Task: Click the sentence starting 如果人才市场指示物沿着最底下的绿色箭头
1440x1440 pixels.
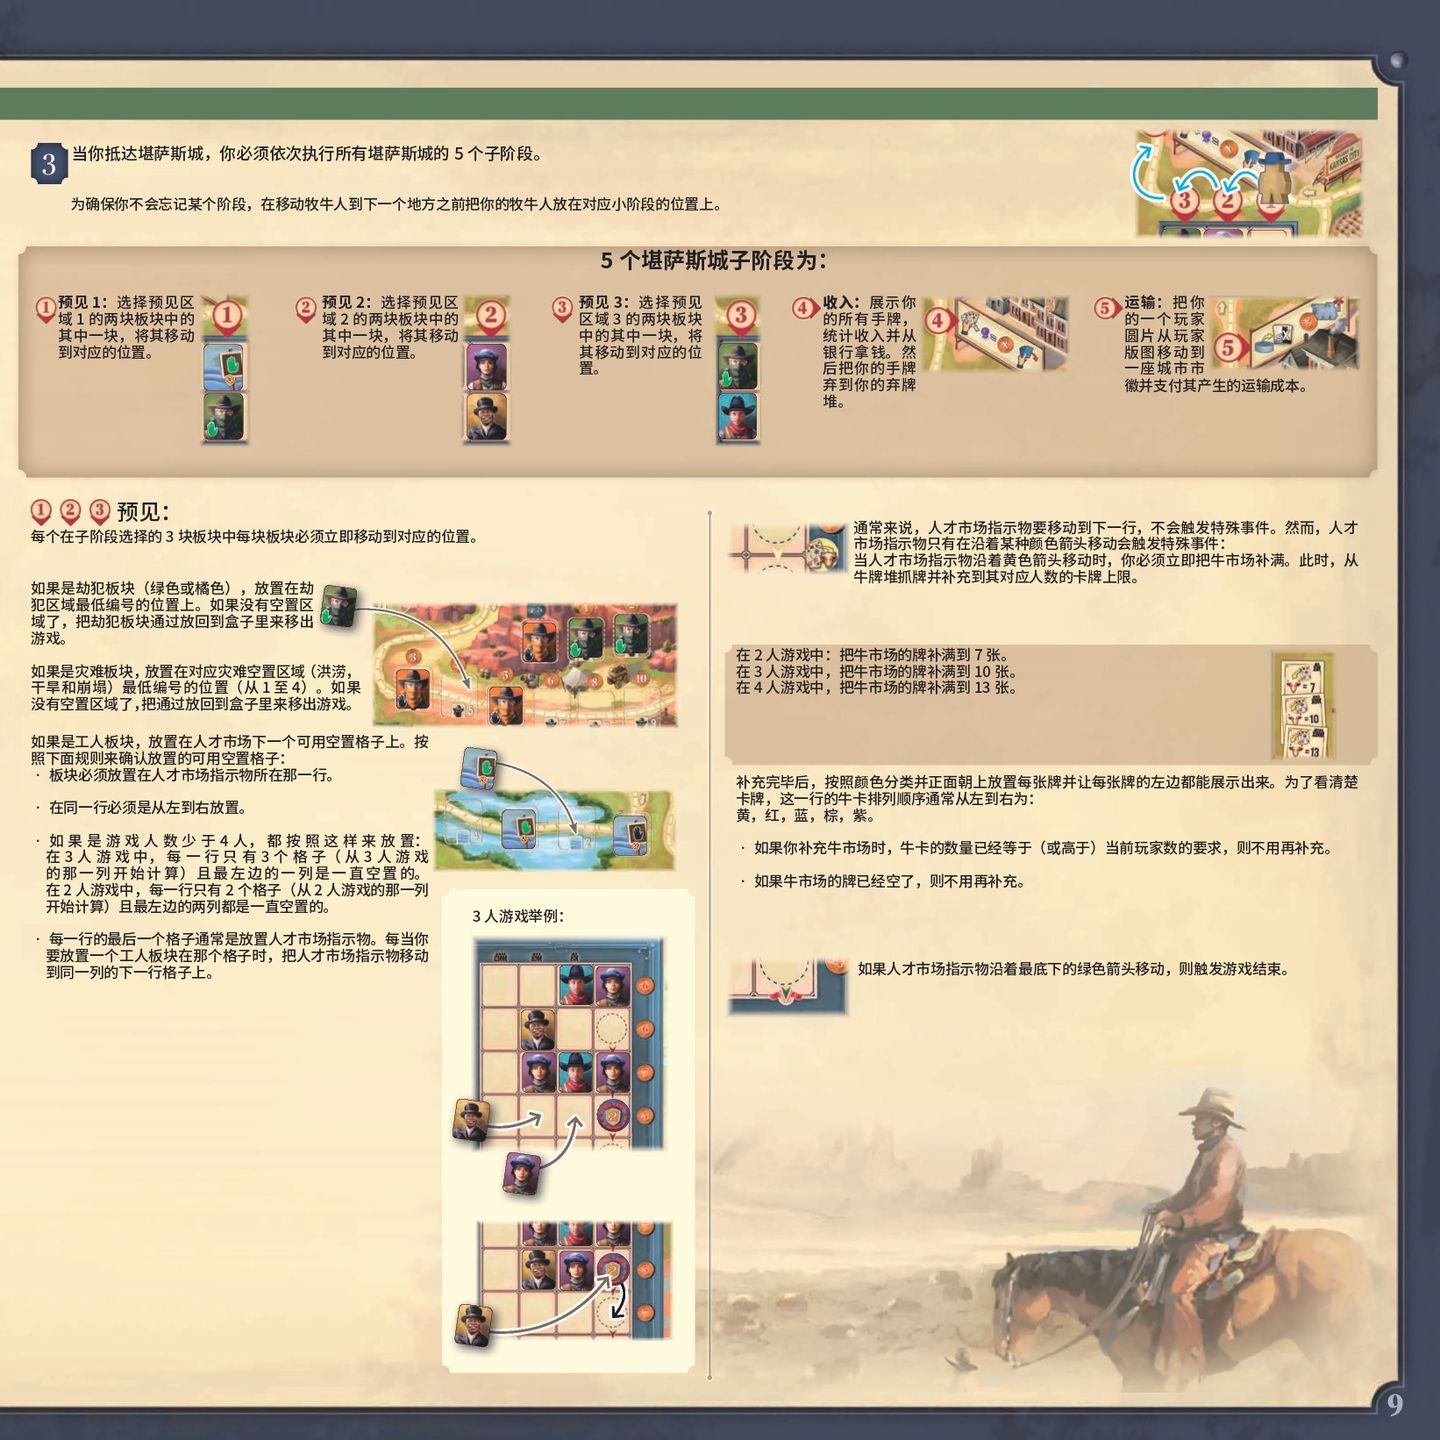Action: 1073,968
